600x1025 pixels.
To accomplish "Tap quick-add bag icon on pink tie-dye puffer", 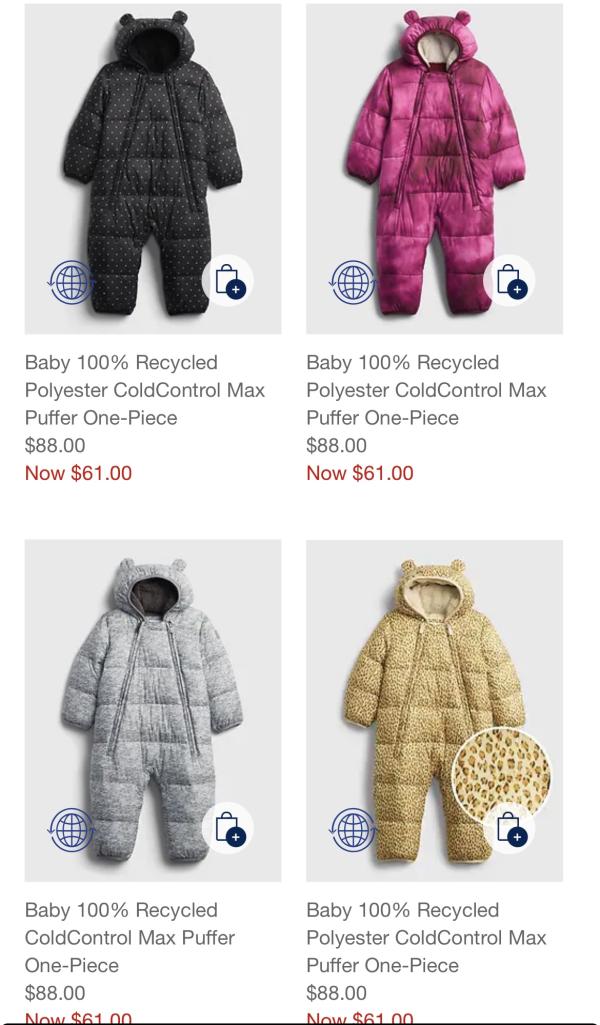I will point(509,280).
